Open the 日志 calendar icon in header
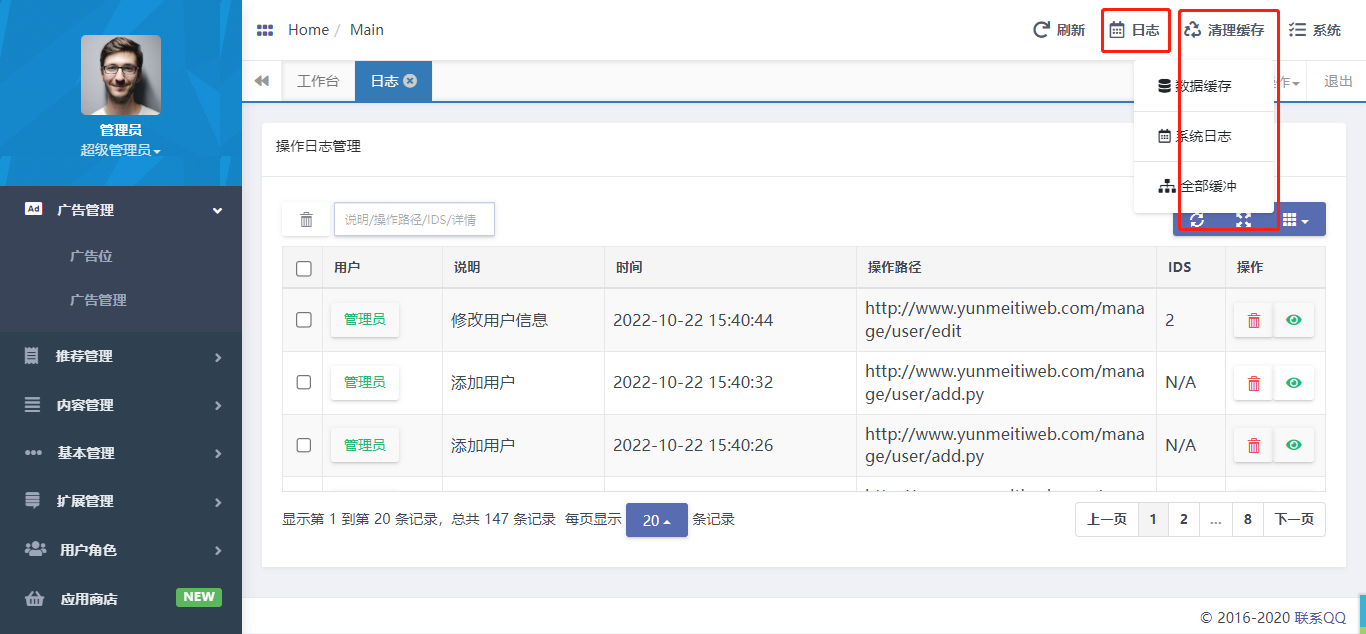This screenshot has width=1366, height=634. coord(1118,30)
